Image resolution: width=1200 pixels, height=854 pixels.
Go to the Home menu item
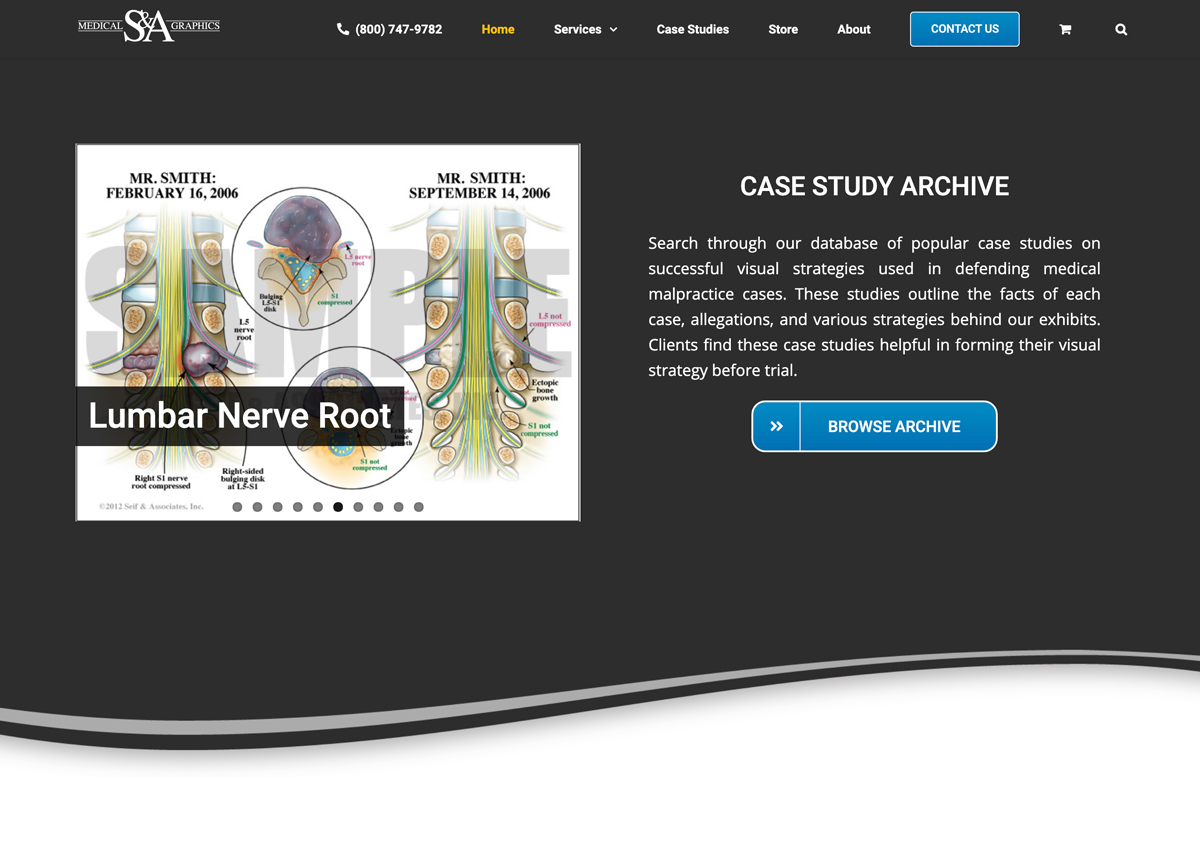pos(498,29)
